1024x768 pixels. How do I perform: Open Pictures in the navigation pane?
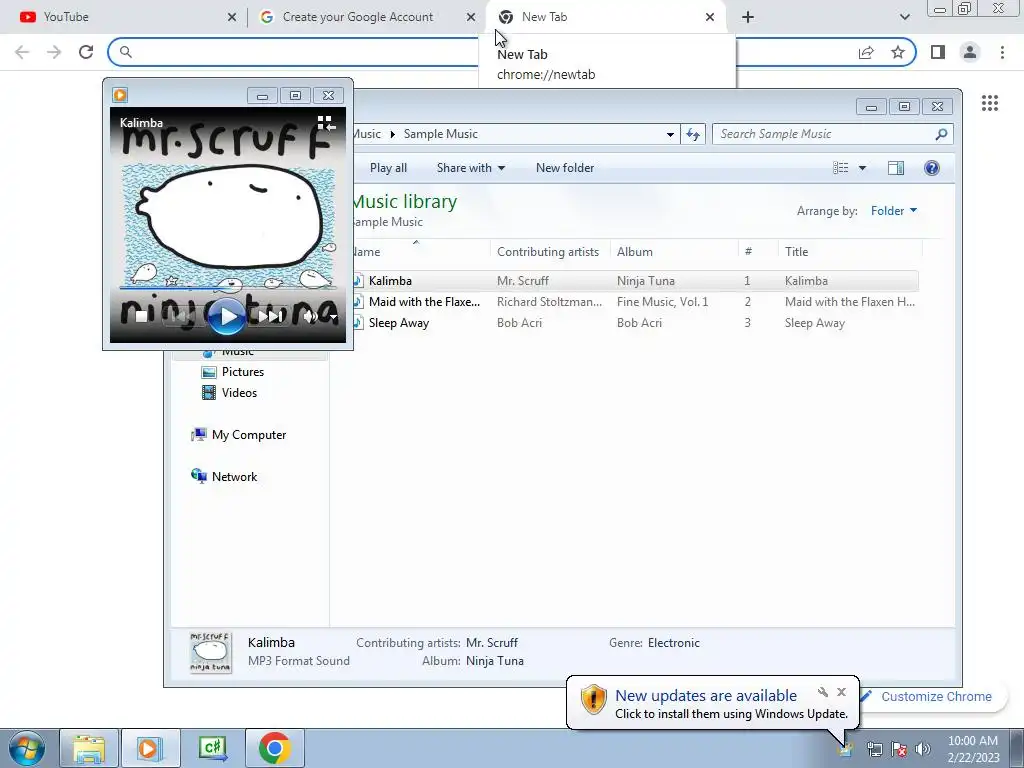pos(242,372)
